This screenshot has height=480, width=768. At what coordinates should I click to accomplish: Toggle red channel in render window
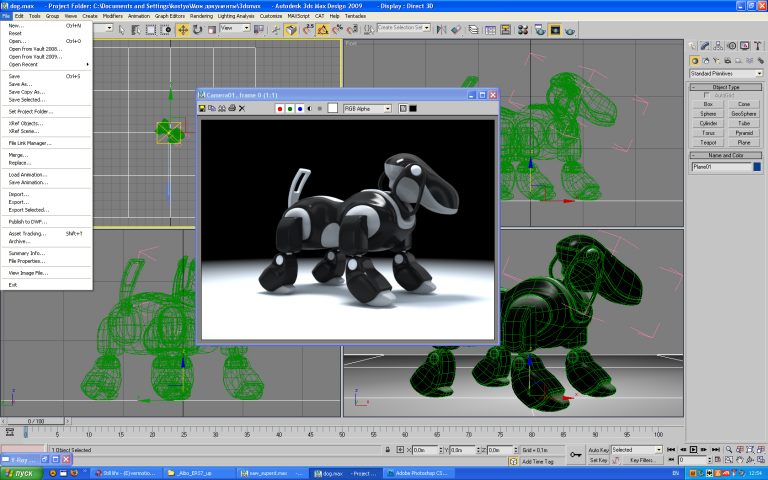pyautogui.click(x=280, y=109)
